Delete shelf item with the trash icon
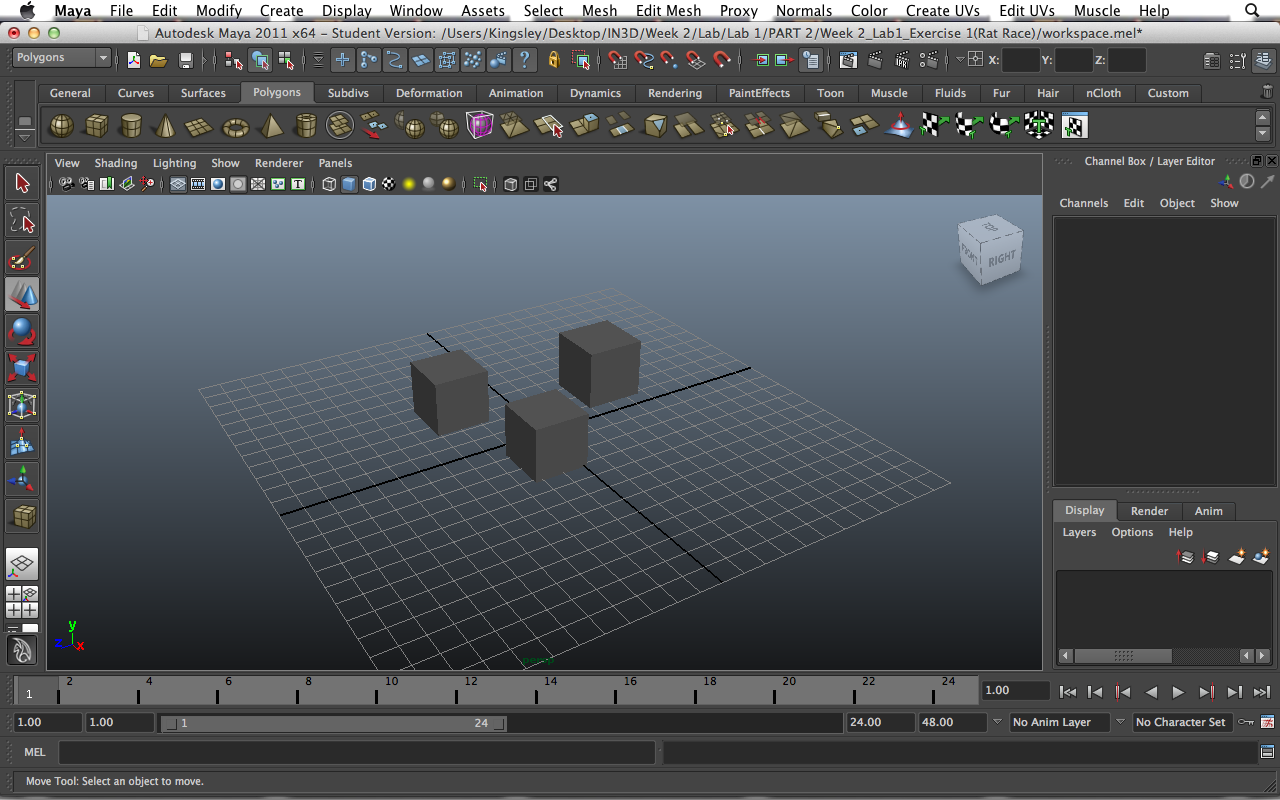The height and width of the screenshot is (800, 1280). point(1267,92)
